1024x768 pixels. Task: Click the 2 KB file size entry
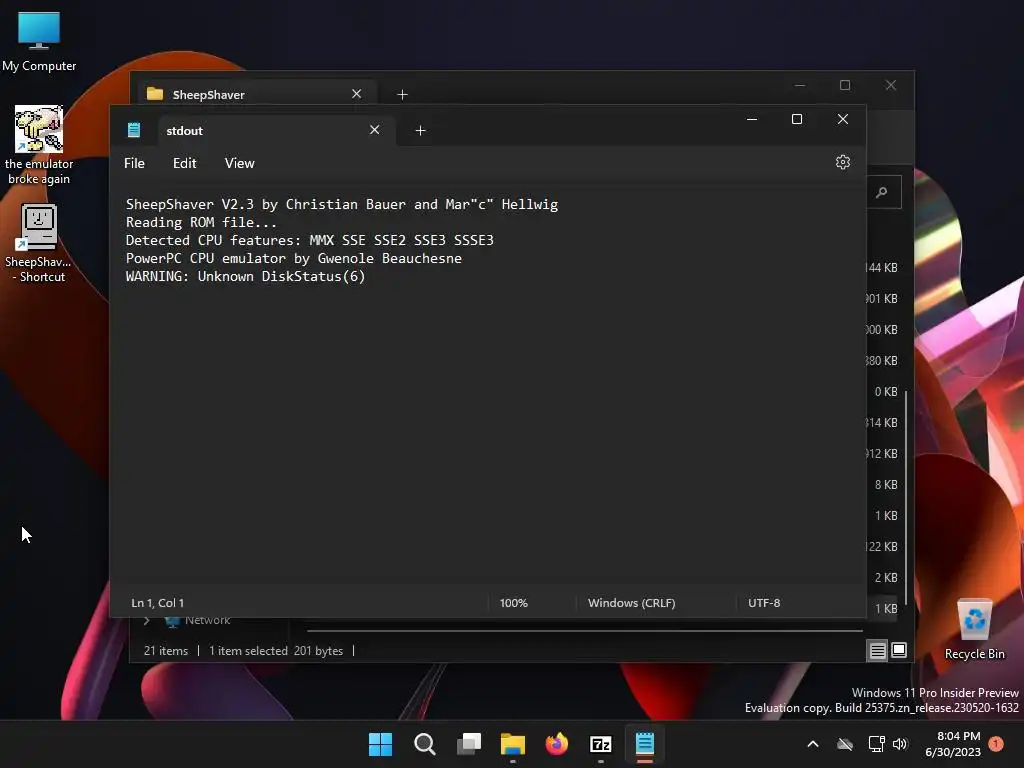tap(886, 577)
